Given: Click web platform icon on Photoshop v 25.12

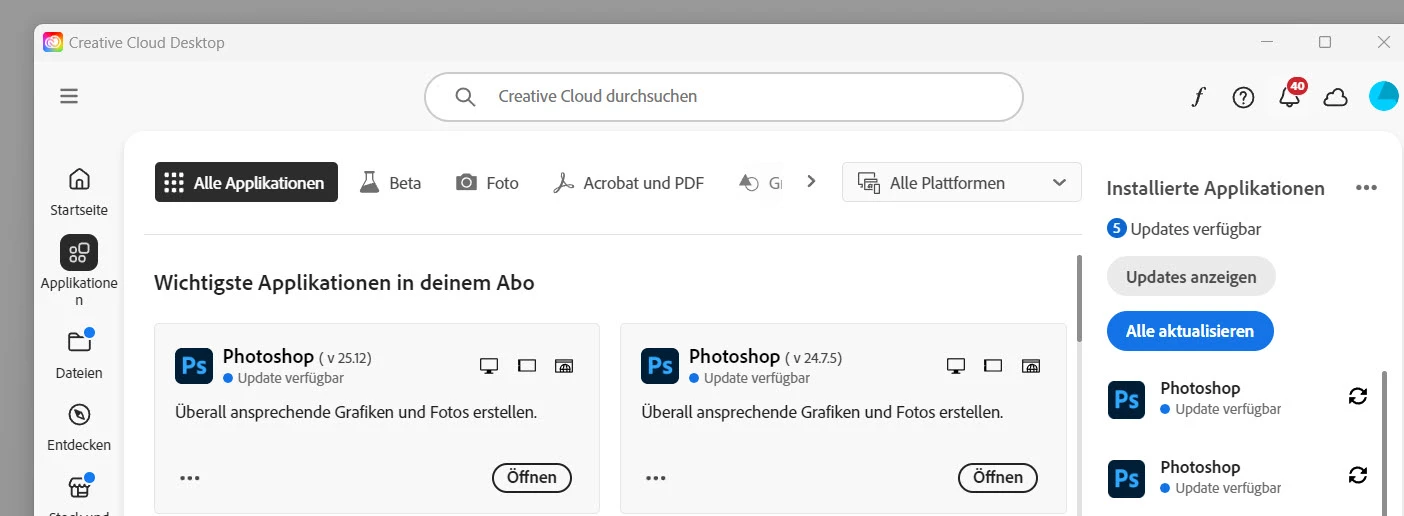Looking at the screenshot, I should coord(565,366).
